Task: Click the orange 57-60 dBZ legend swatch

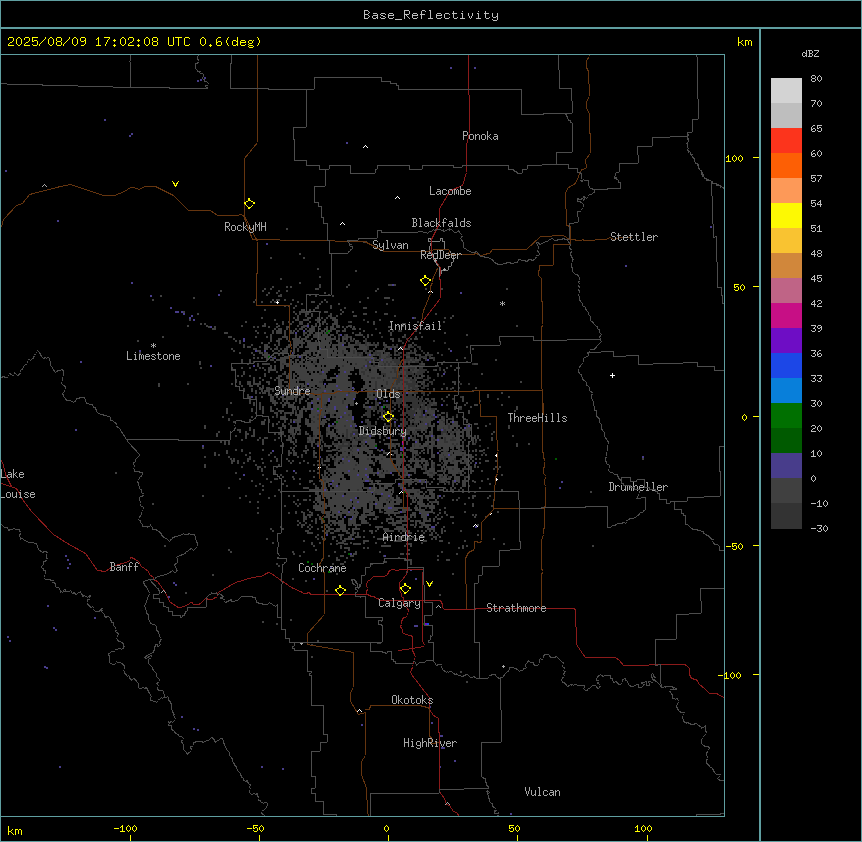Action: (786, 165)
